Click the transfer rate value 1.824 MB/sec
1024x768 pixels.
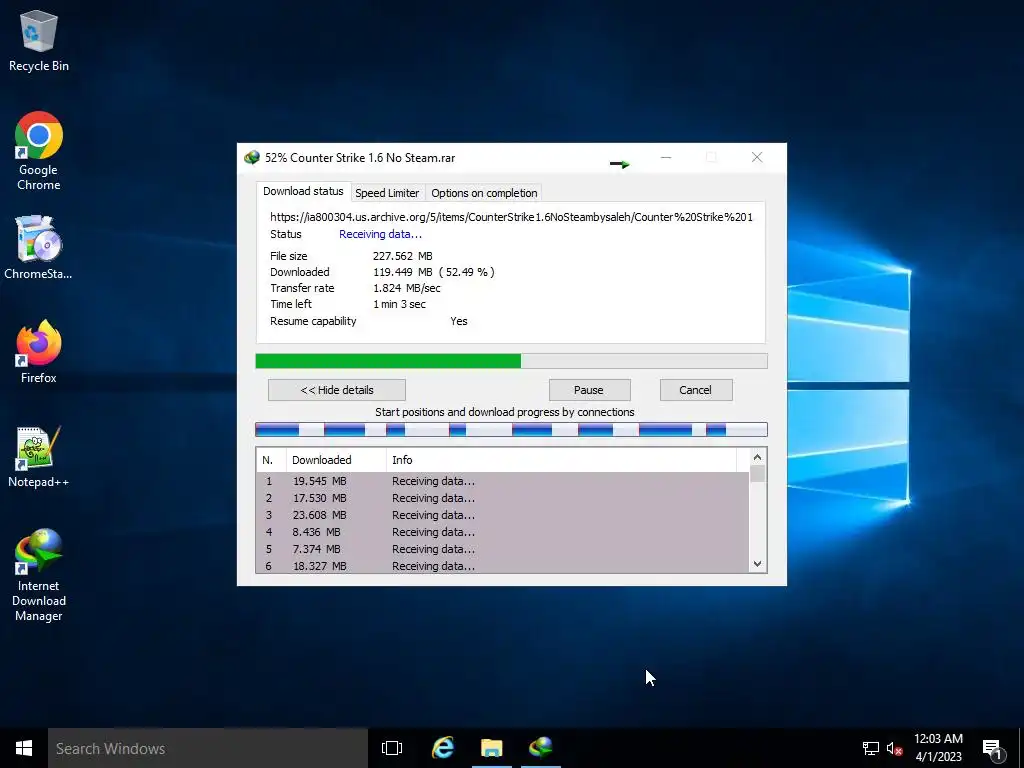[406, 288]
